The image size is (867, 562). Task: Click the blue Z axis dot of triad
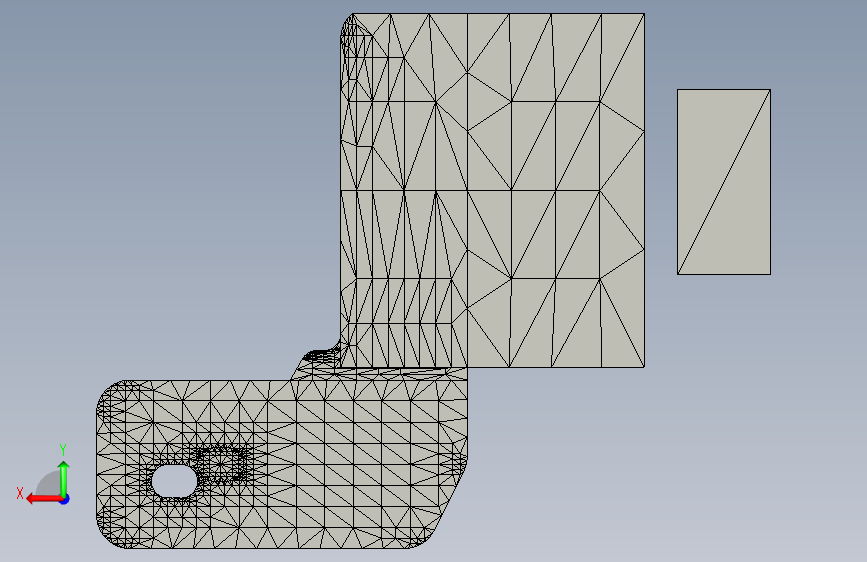pyautogui.click(x=65, y=499)
